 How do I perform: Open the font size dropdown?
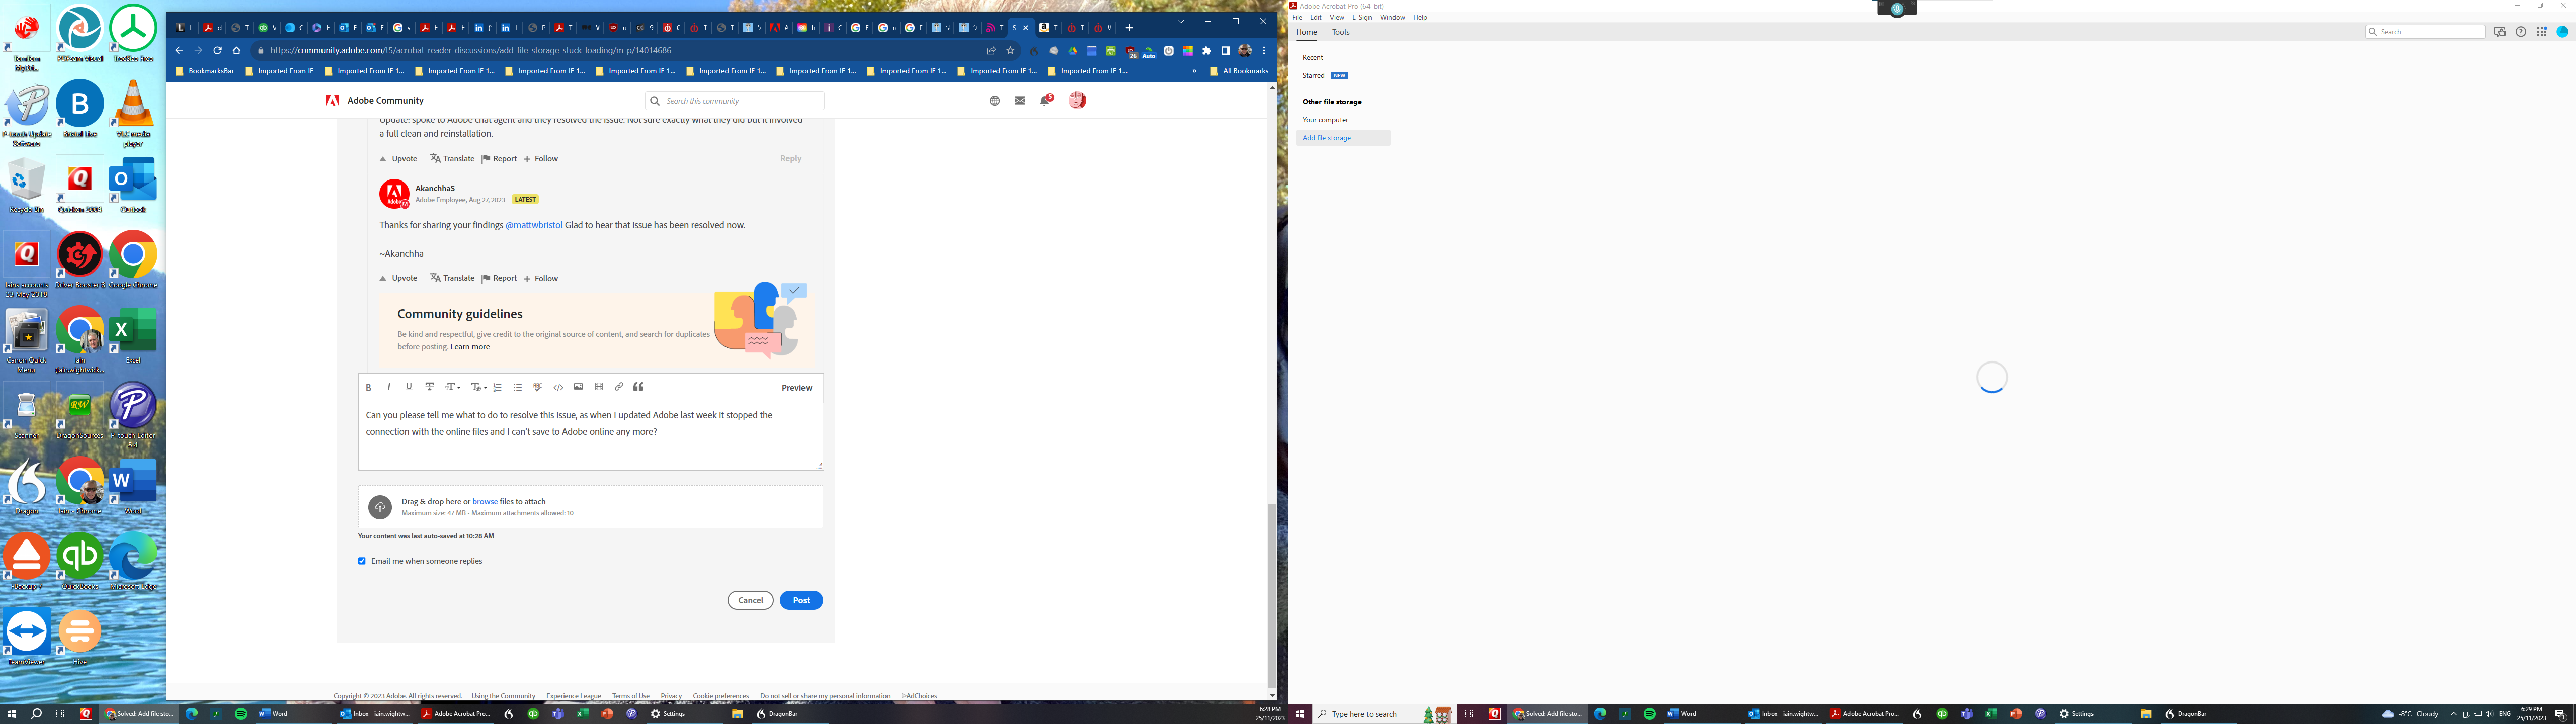click(x=452, y=387)
